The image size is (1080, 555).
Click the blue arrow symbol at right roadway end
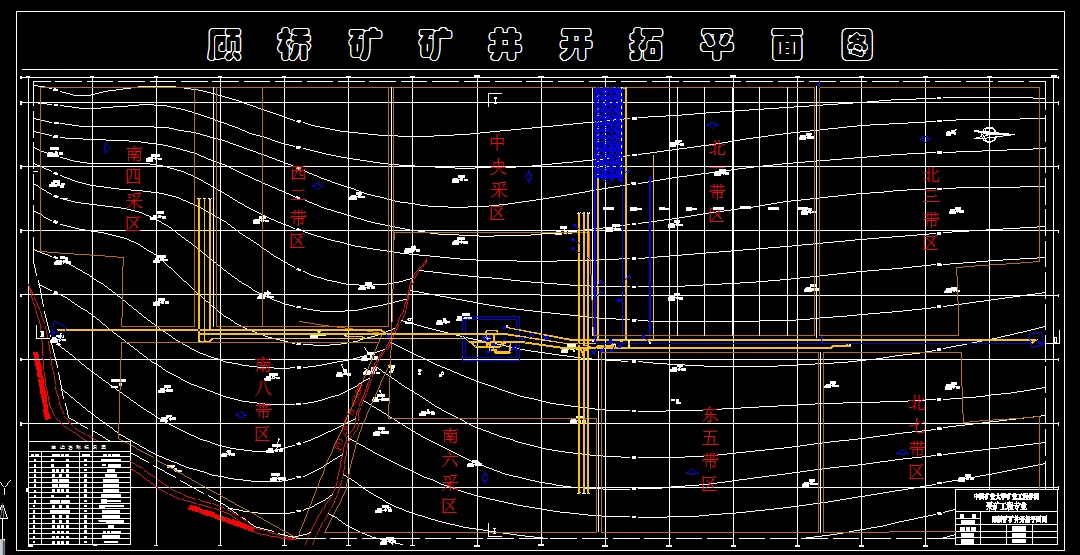click(x=1036, y=339)
